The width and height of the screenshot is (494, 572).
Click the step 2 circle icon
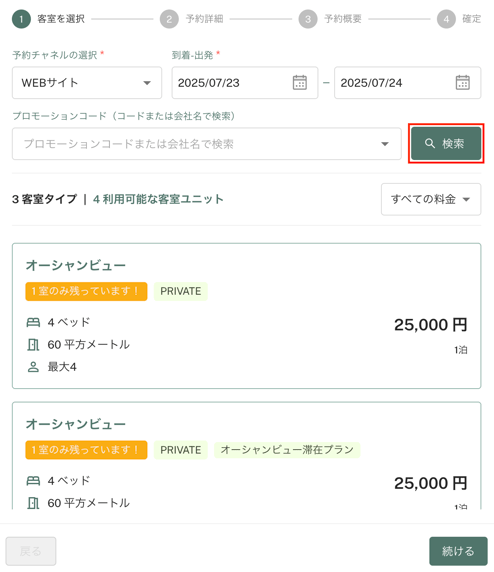pyautogui.click(x=169, y=19)
